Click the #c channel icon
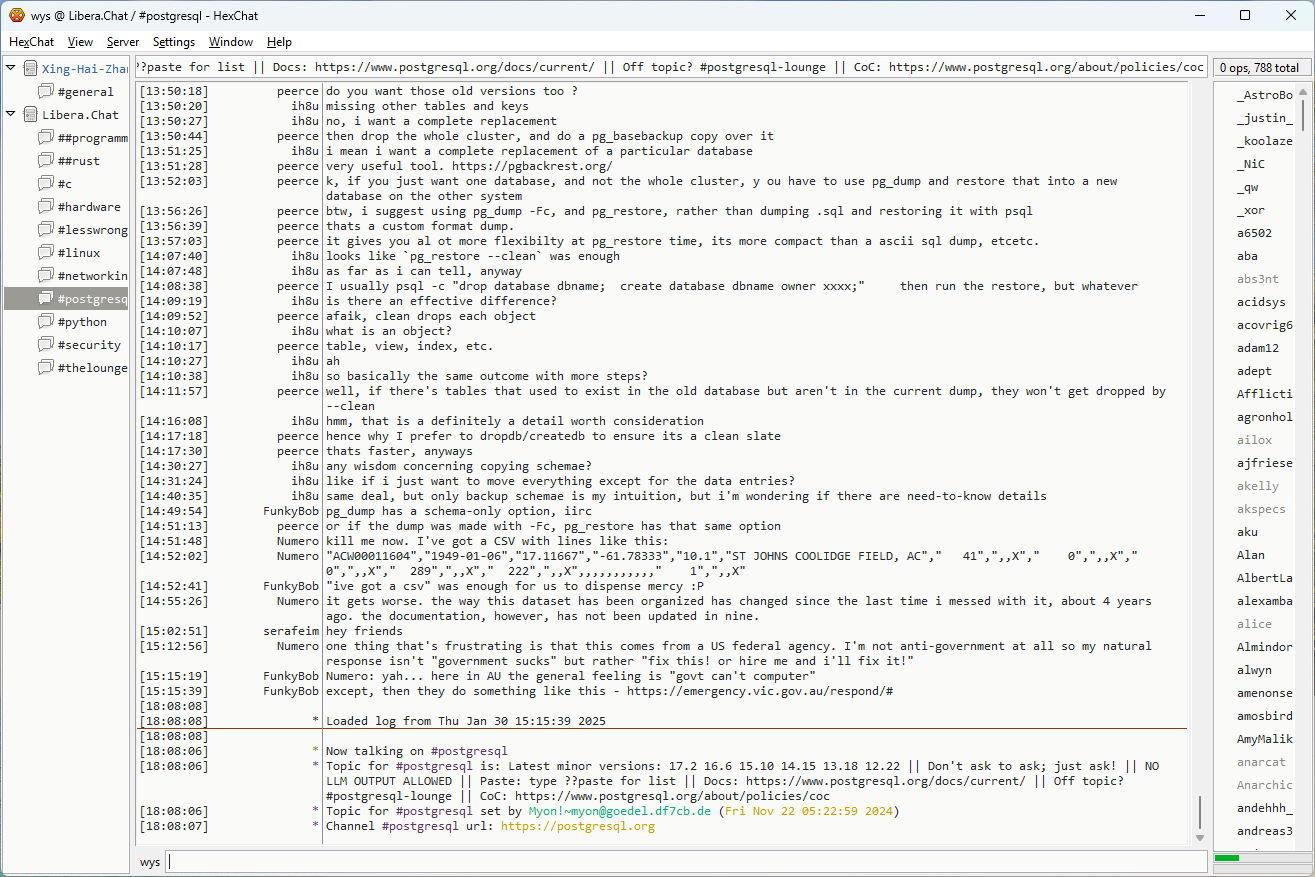This screenshot has height=877, width=1315. point(46,184)
